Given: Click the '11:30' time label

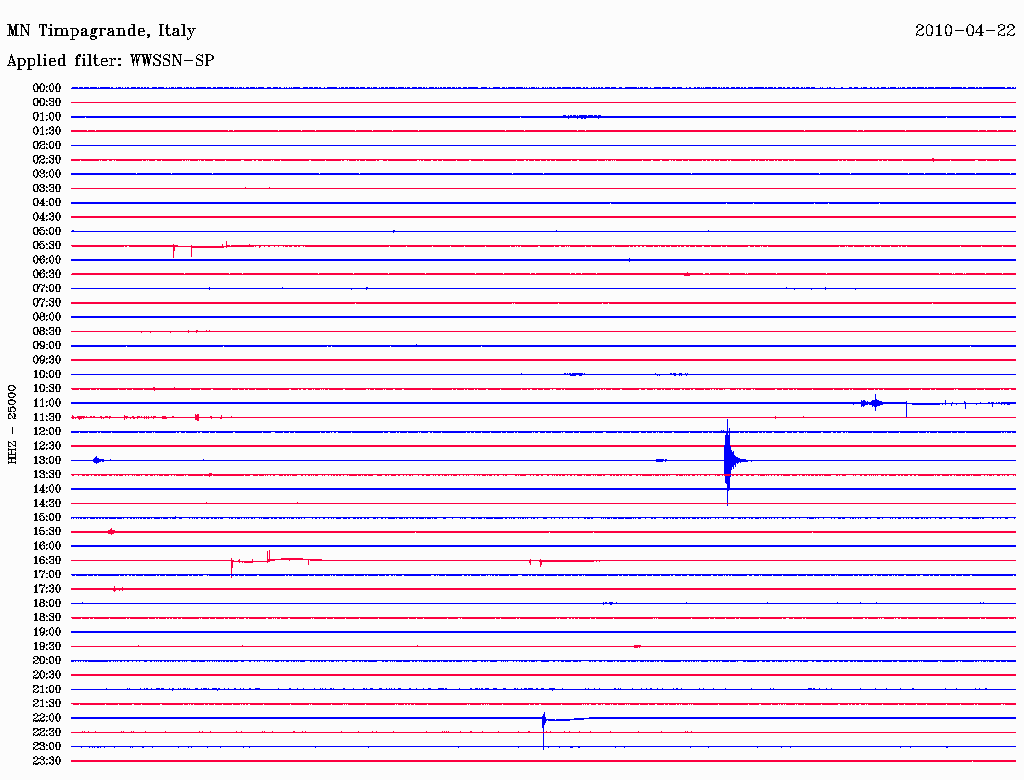Looking at the screenshot, I should (x=47, y=417).
